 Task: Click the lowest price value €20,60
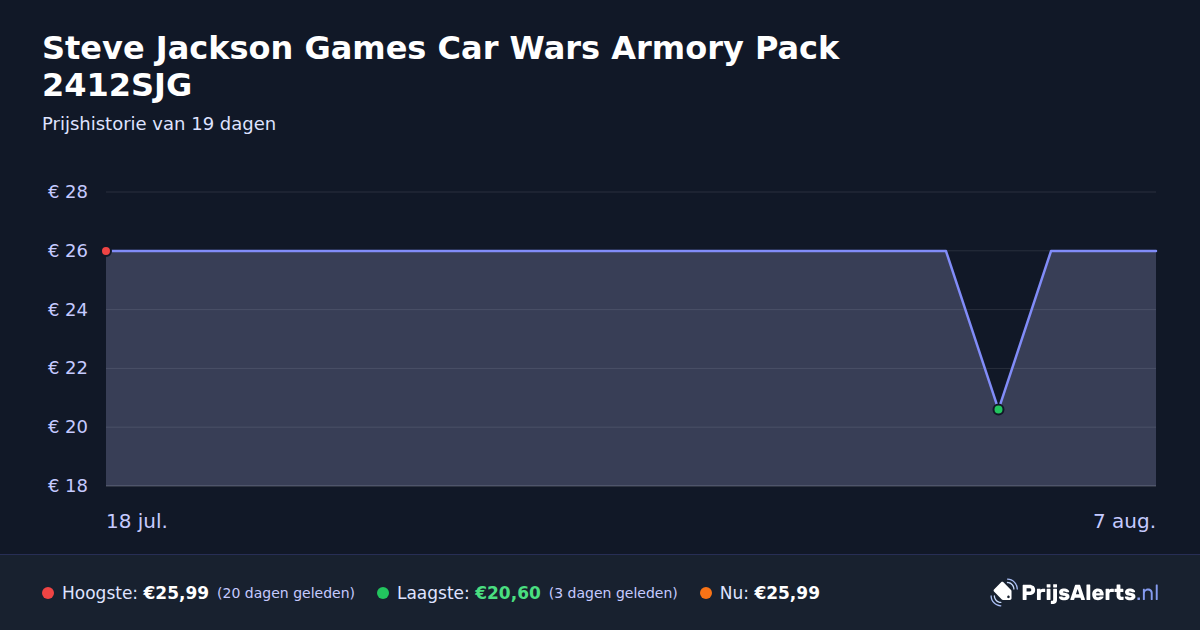point(507,593)
